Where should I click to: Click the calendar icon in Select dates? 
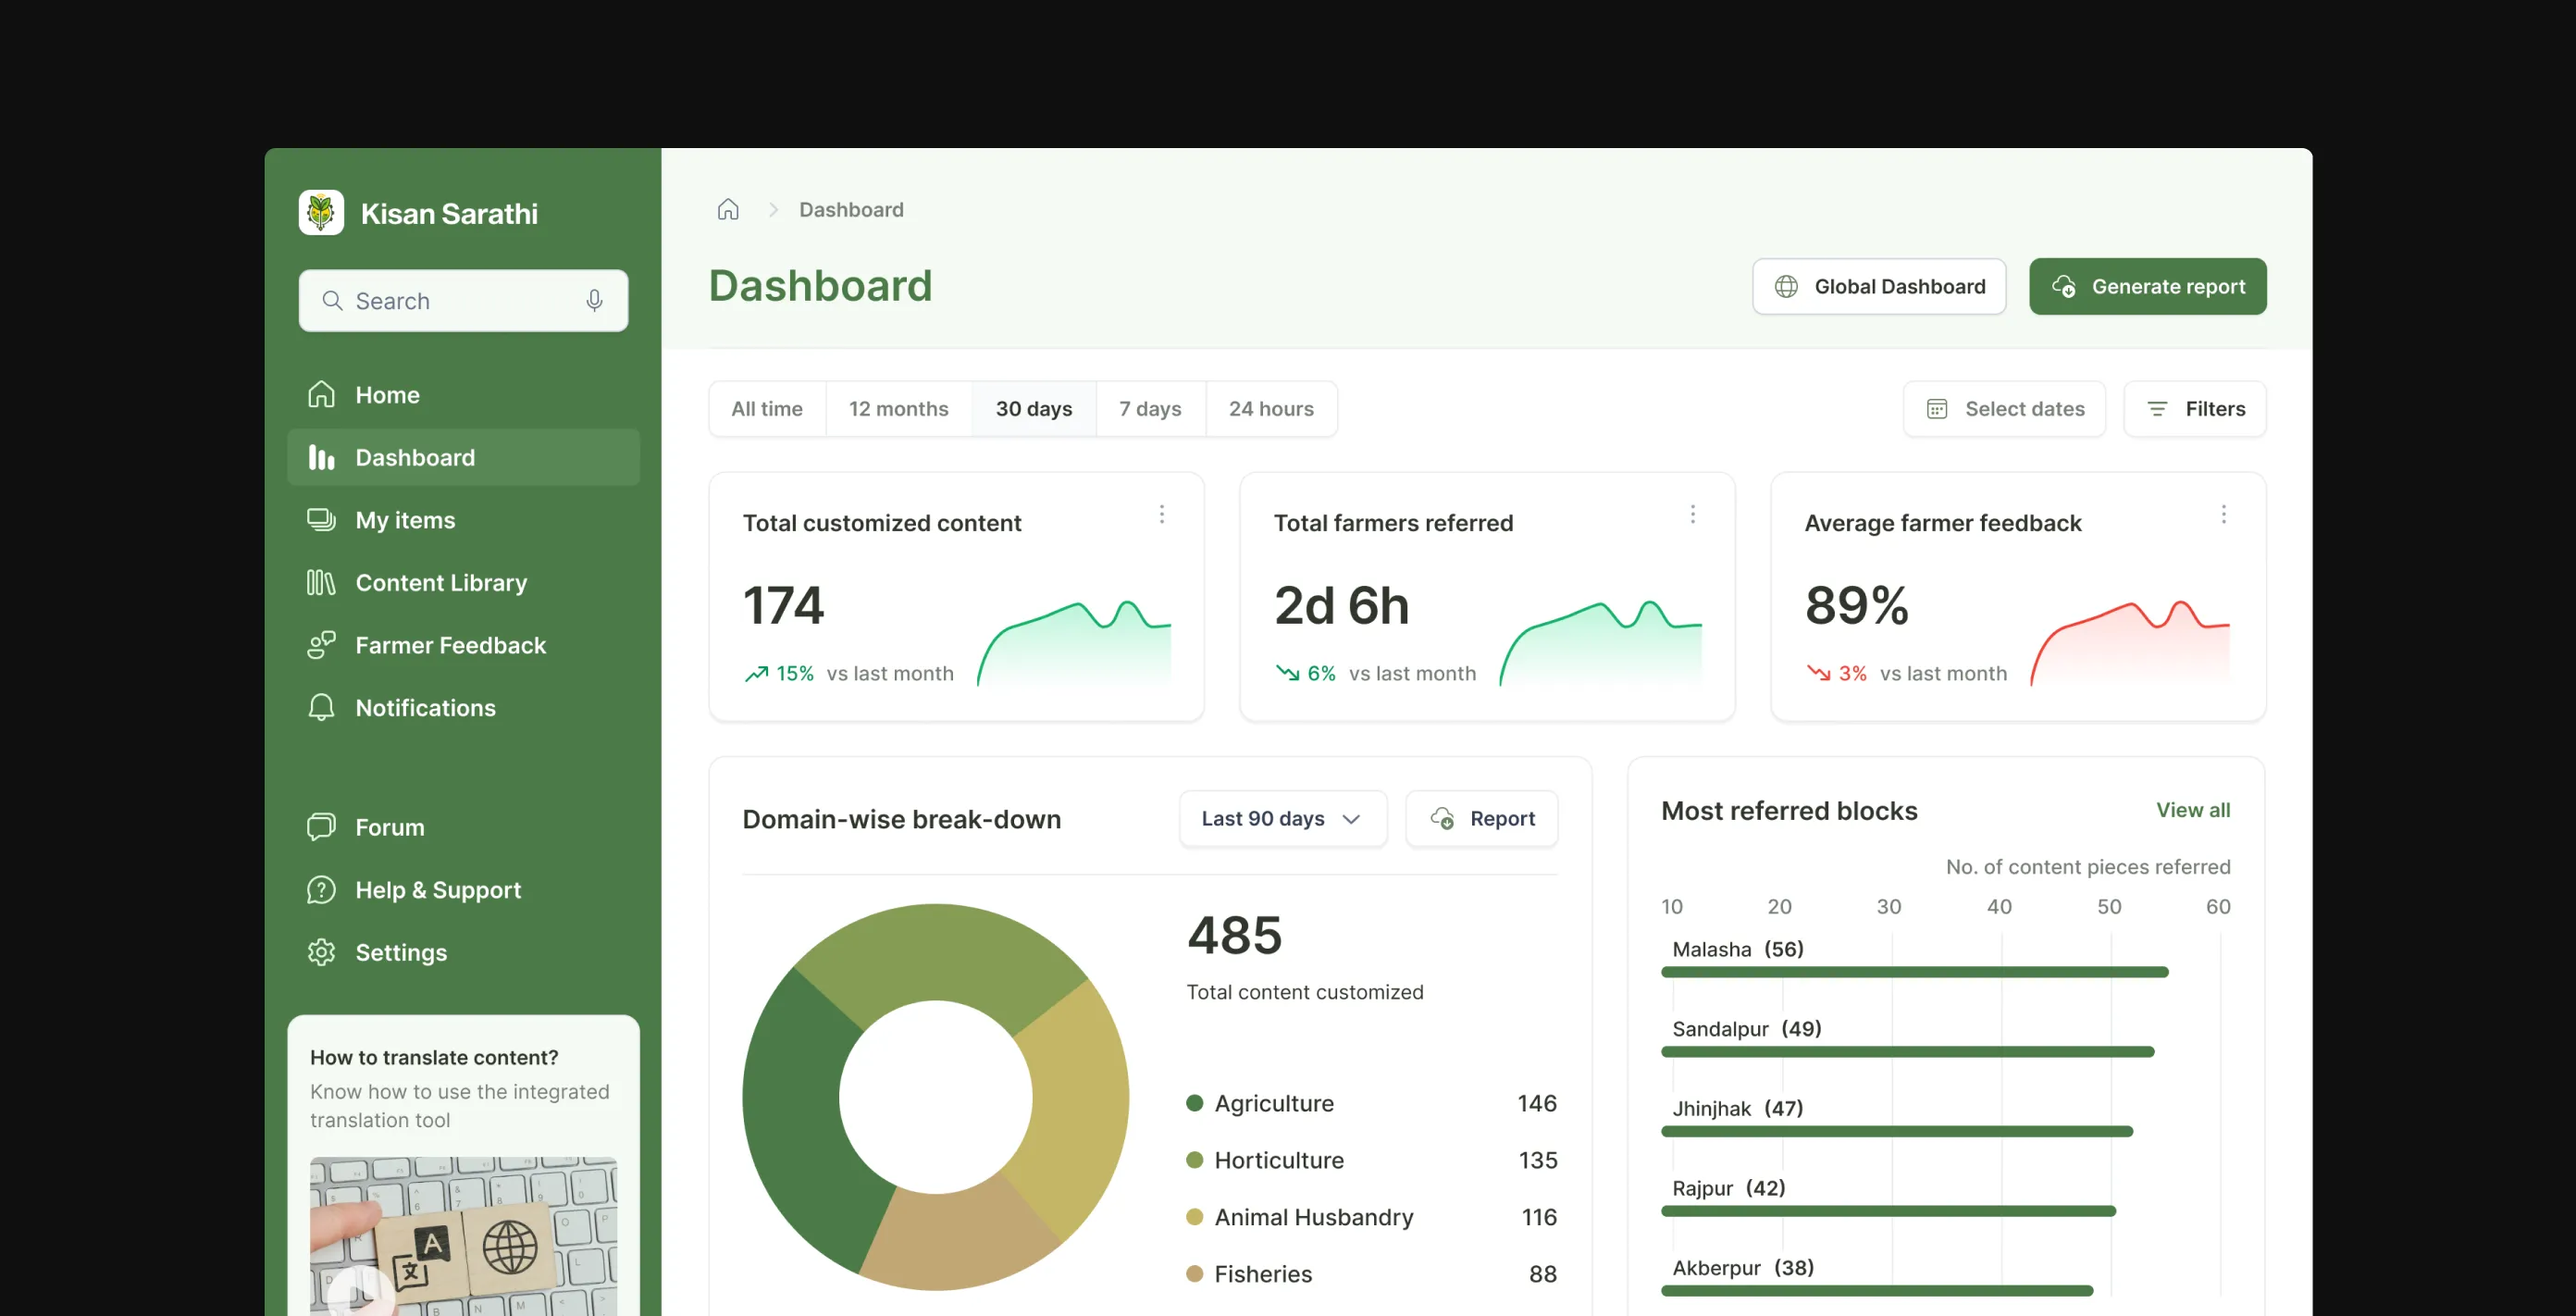point(1937,409)
